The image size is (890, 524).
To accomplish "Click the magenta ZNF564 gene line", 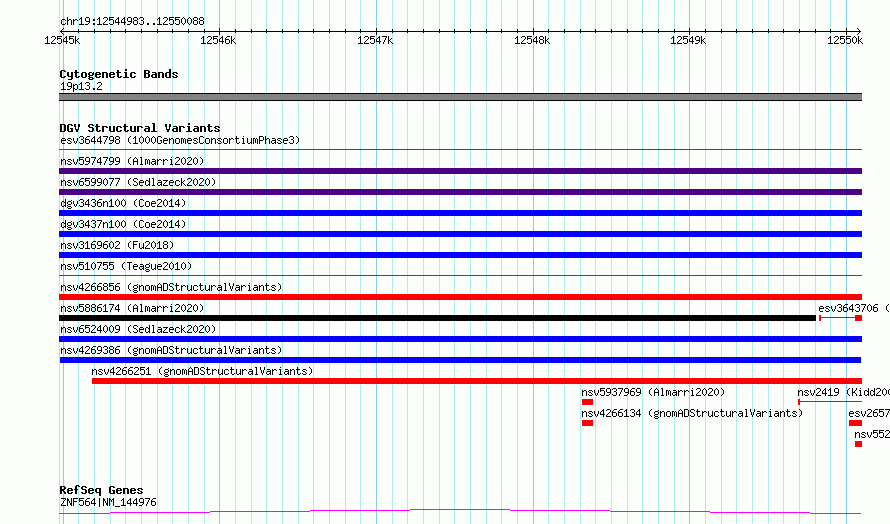I will (460, 512).
